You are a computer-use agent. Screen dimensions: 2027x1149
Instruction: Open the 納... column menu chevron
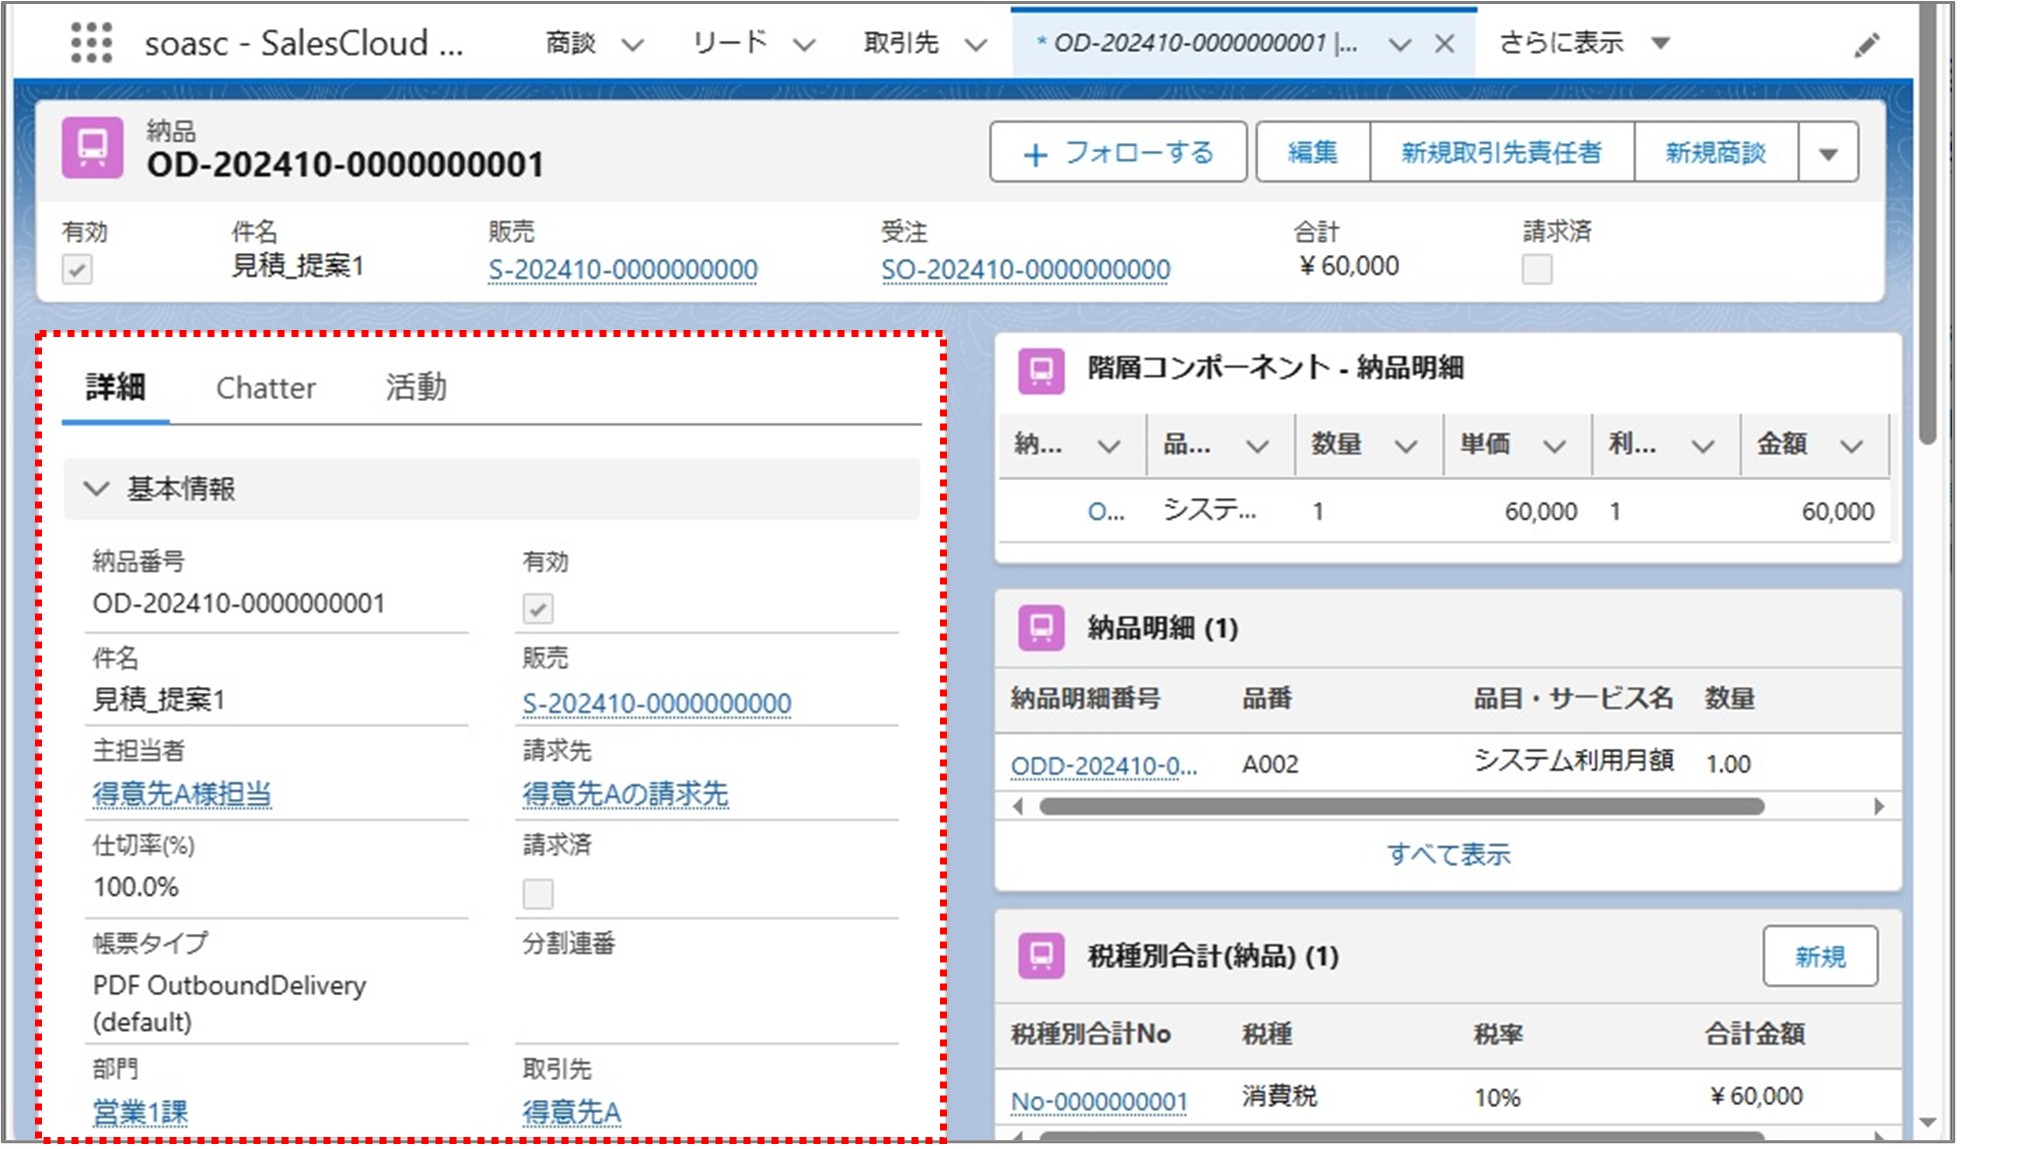point(1108,446)
